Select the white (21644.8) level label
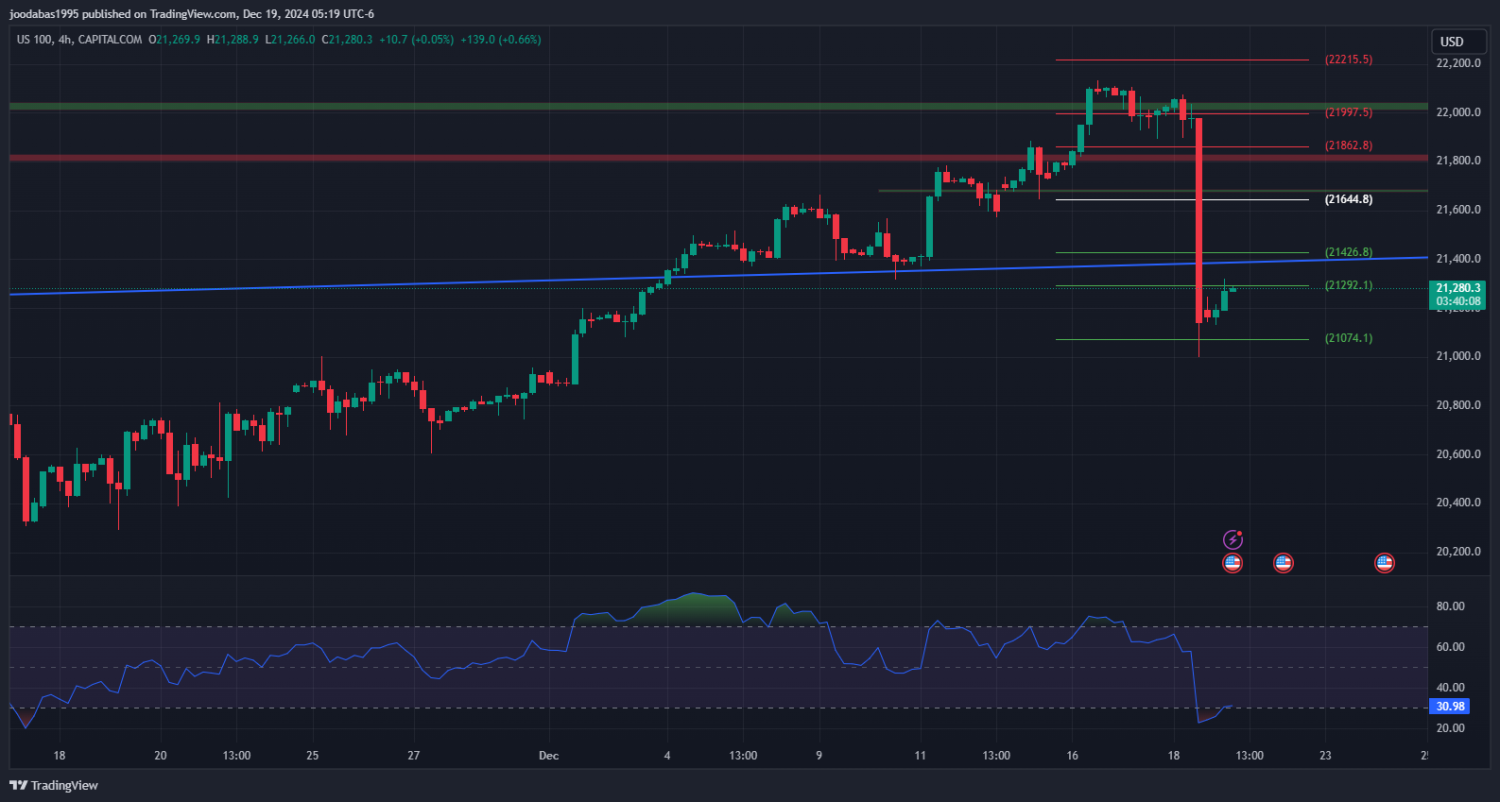Viewport: 1500px width, 802px height. 1348,199
